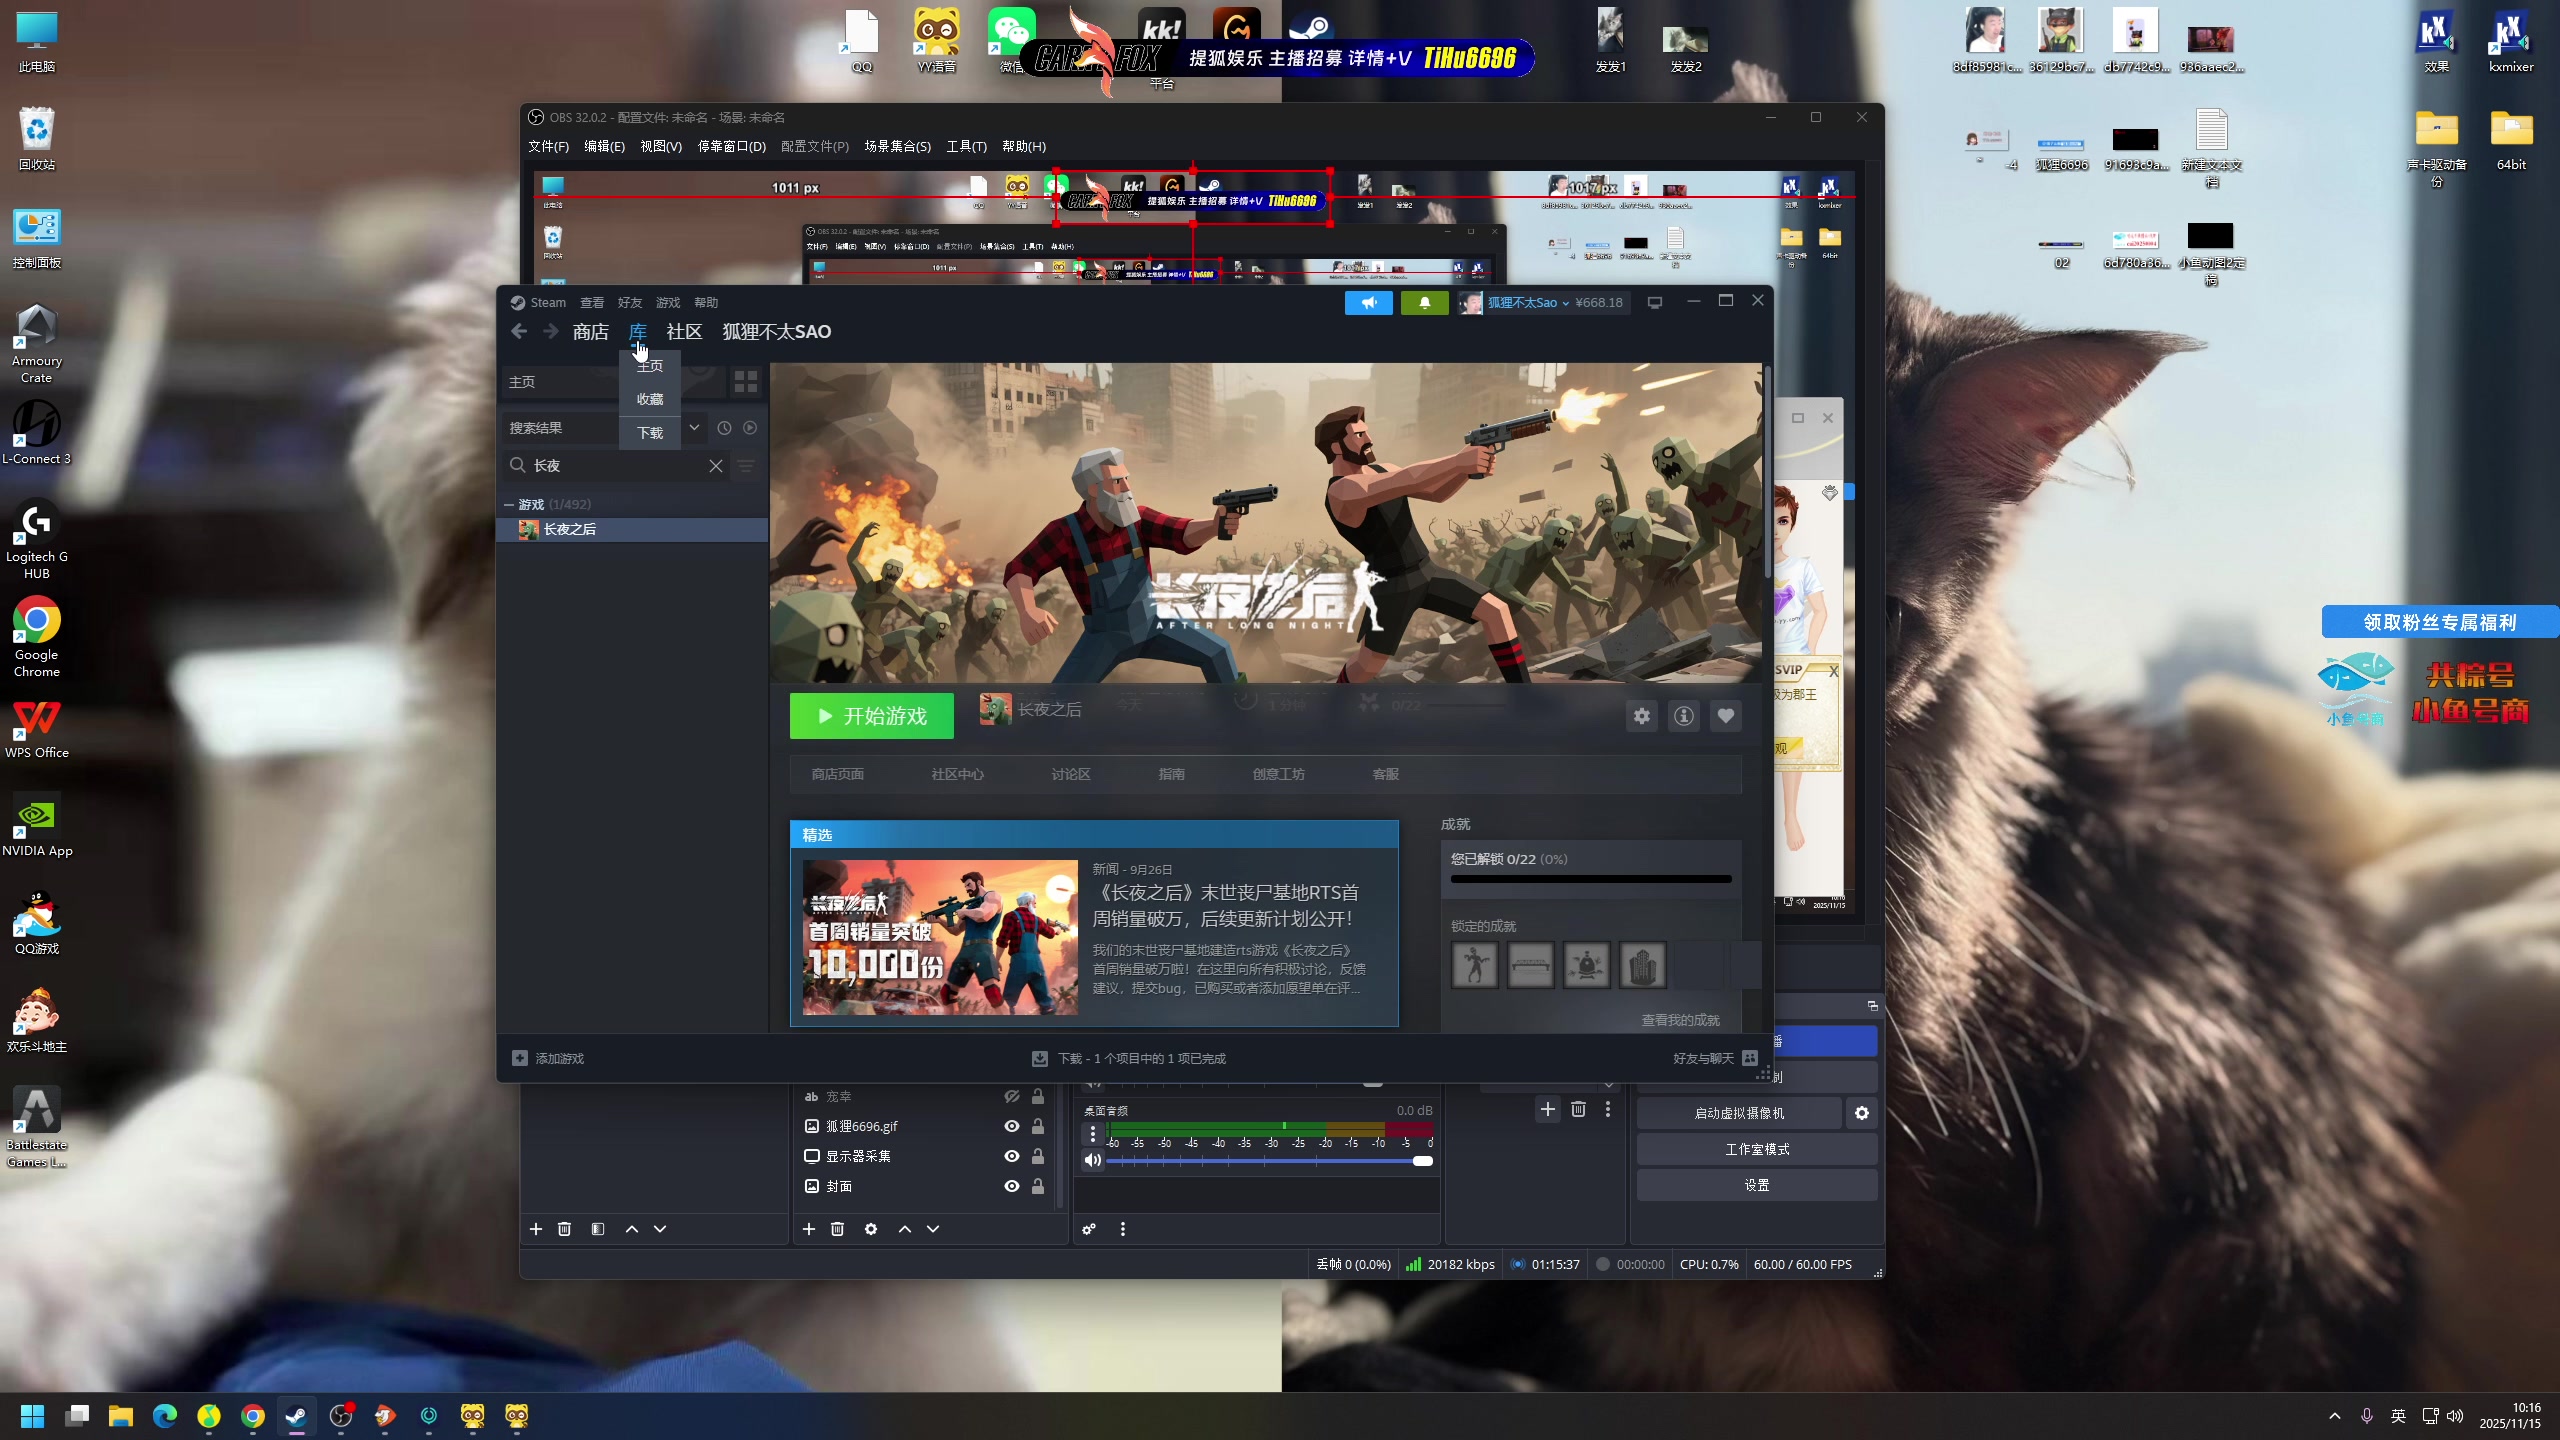Open virtual camera settings gear
Screen dimensions: 2560x1440
point(1861,1113)
